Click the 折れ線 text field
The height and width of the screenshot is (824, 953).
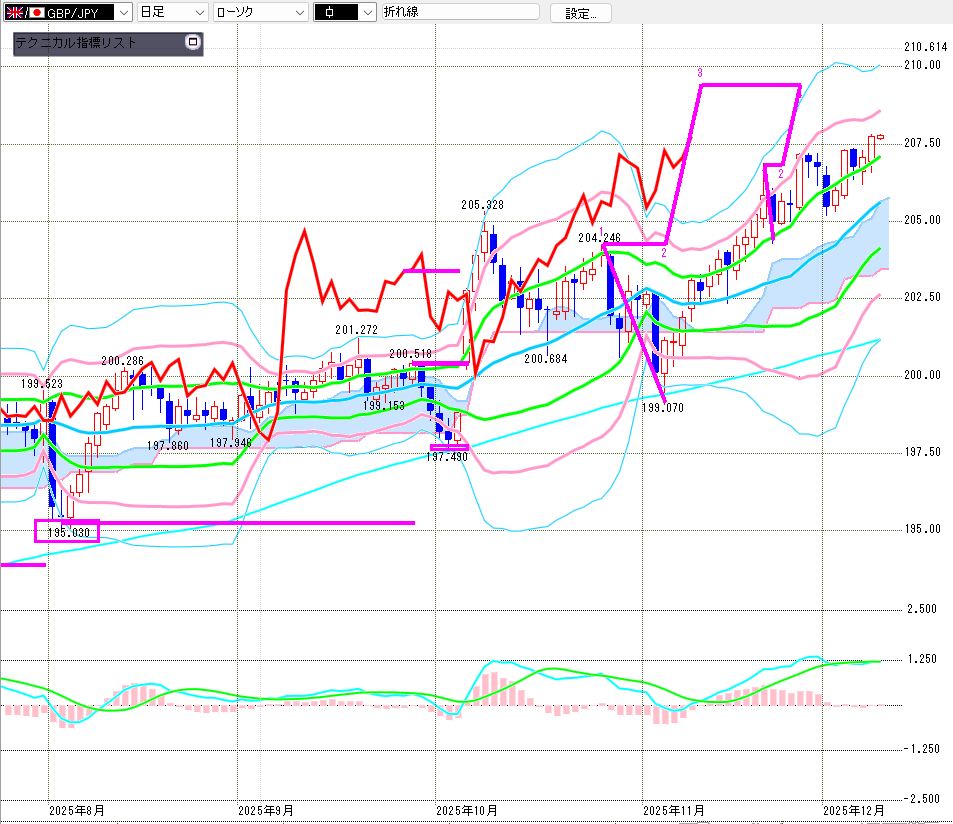coord(460,12)
